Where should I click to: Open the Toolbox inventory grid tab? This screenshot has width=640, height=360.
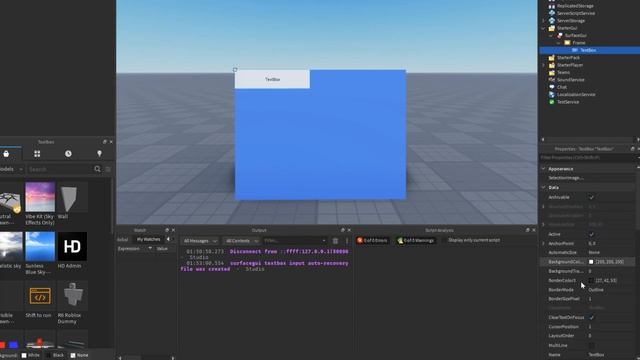(x=37, y=154)
